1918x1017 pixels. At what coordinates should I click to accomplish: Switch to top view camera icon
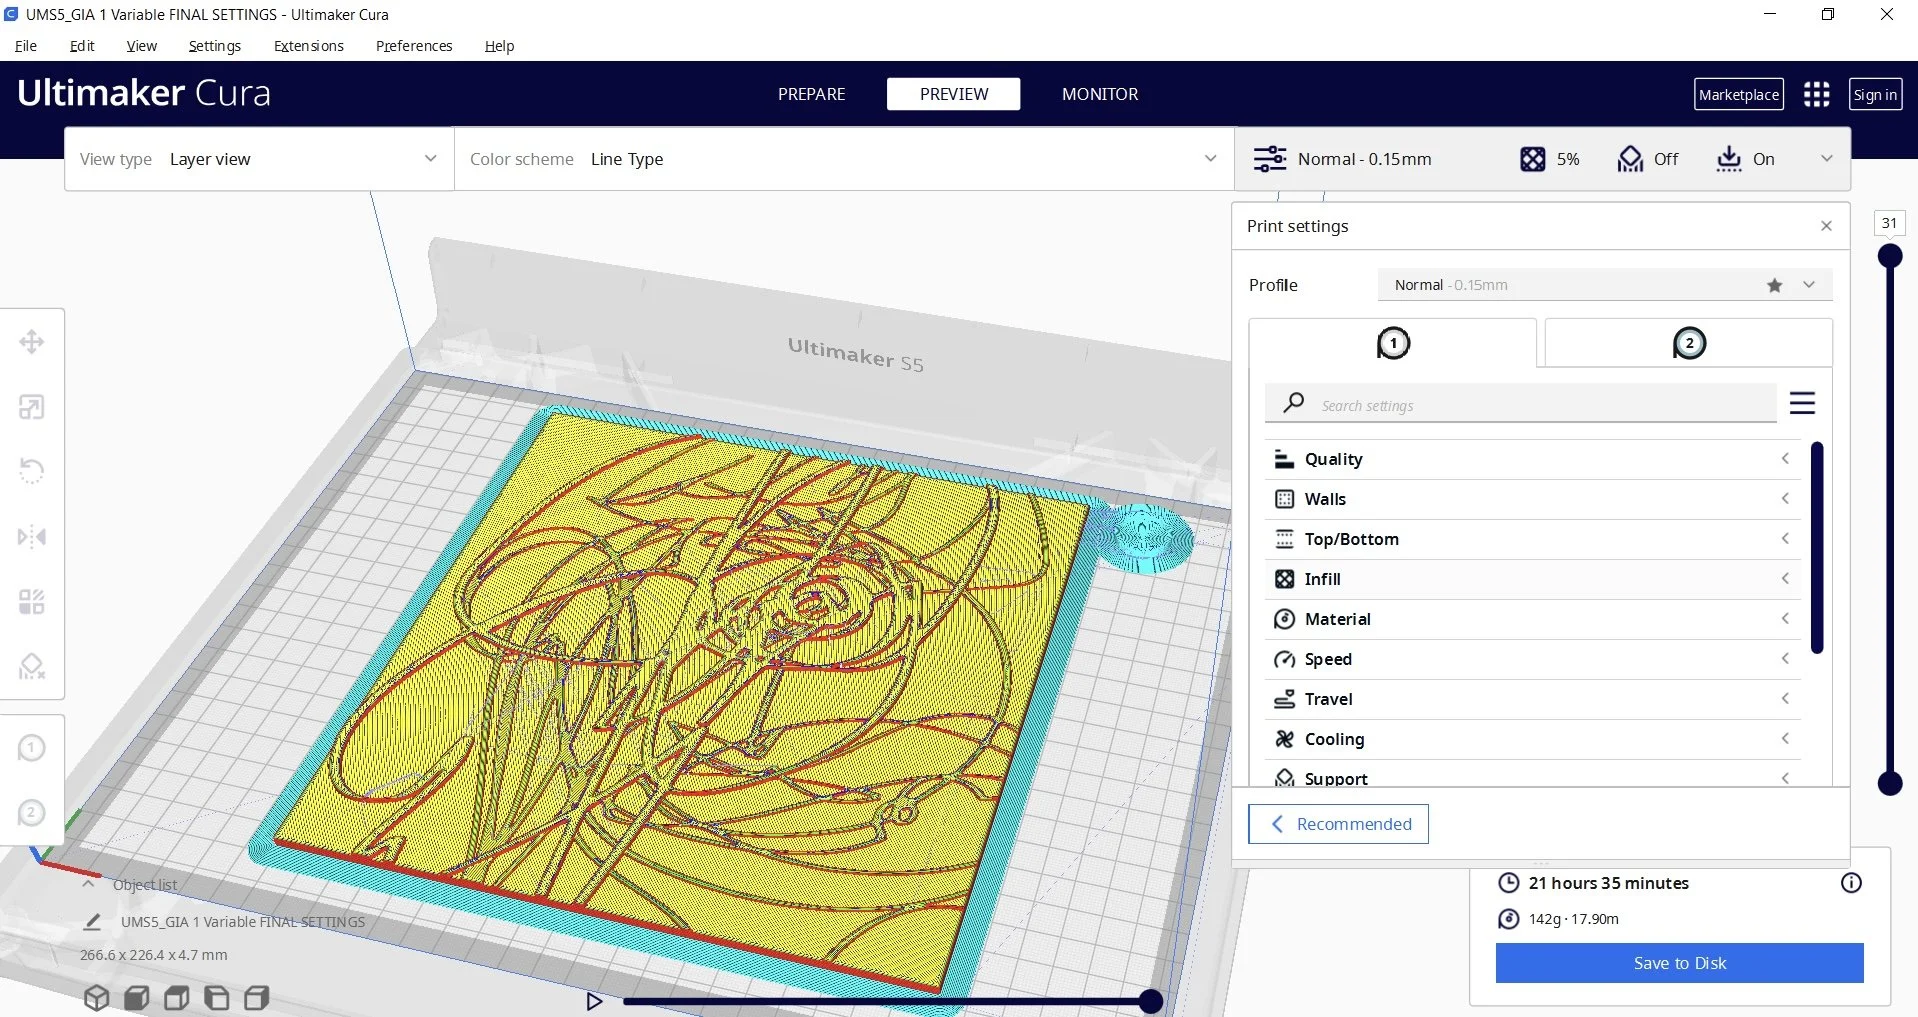click(176, 997)
